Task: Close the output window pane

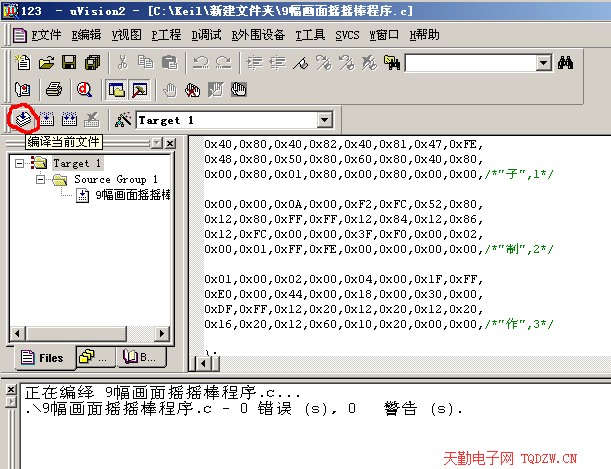Action: pos(11,390)
